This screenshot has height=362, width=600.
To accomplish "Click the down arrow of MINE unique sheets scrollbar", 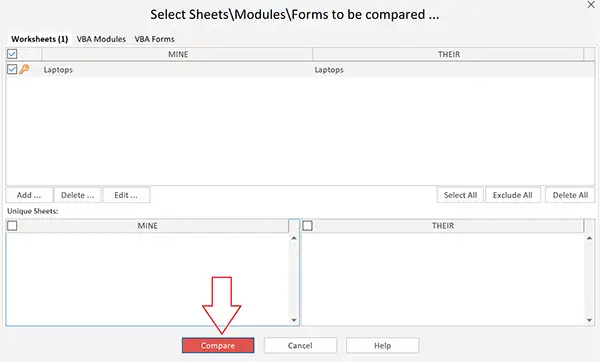I will [294, 320].
